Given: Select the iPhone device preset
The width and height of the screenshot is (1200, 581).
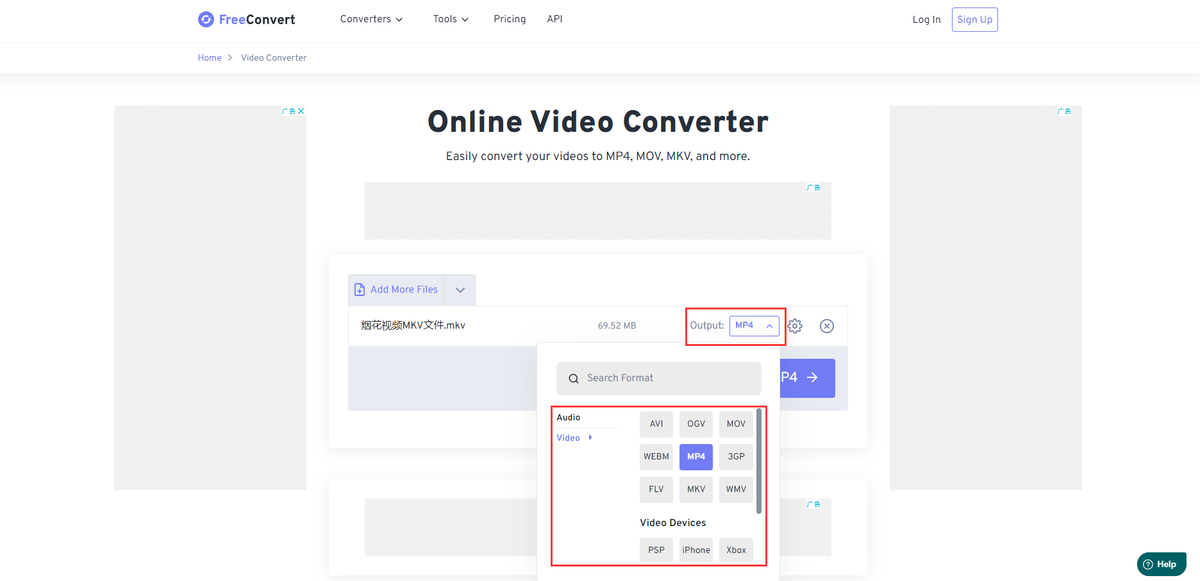Looking at the screenshot, I should coord(696,550).
